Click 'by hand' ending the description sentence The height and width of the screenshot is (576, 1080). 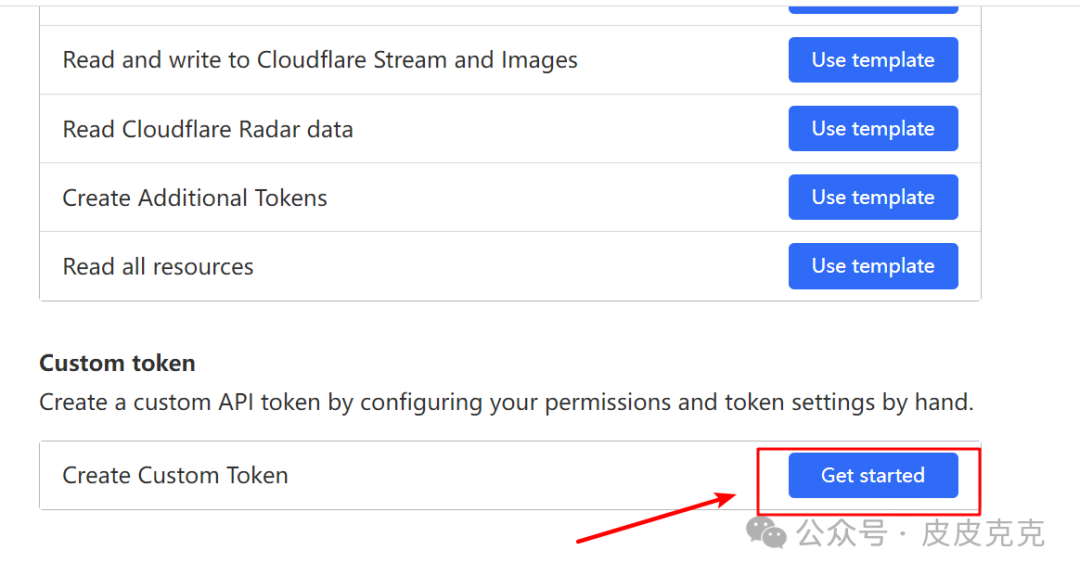[x=934, y=403]
